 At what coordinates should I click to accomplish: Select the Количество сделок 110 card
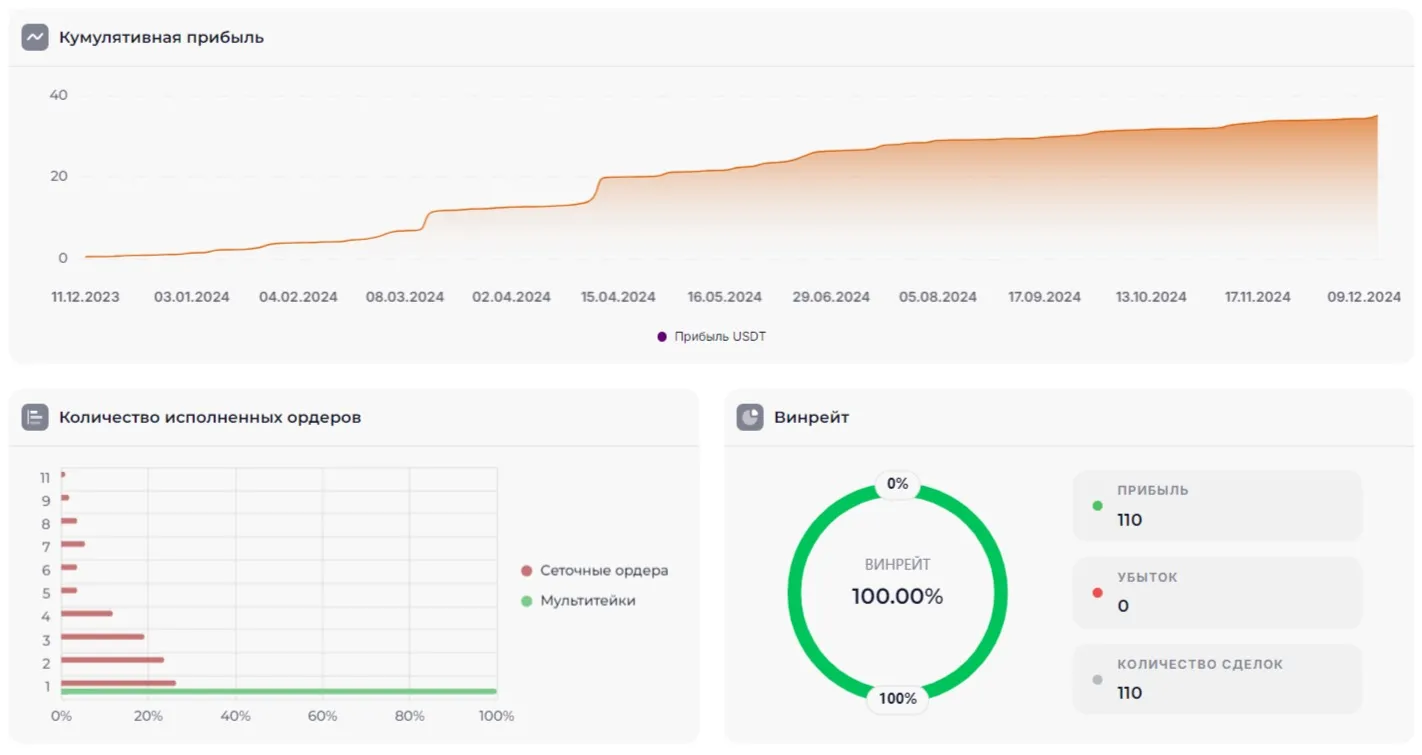pos(1217,680)
